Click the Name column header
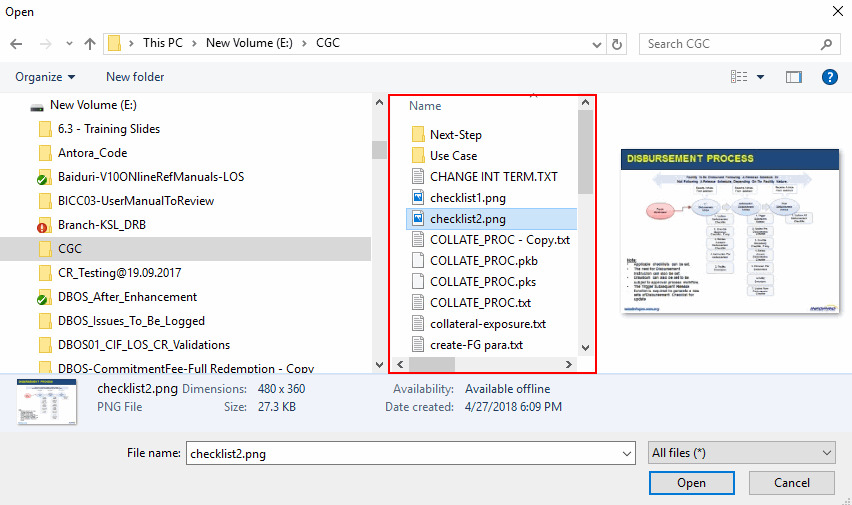 pyautogui.click(x=425, y=106)
